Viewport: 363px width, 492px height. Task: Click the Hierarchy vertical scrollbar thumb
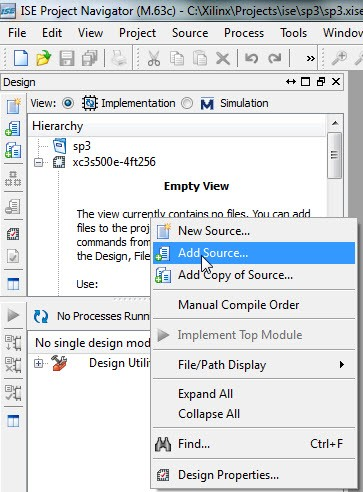(x=335, y=155)
